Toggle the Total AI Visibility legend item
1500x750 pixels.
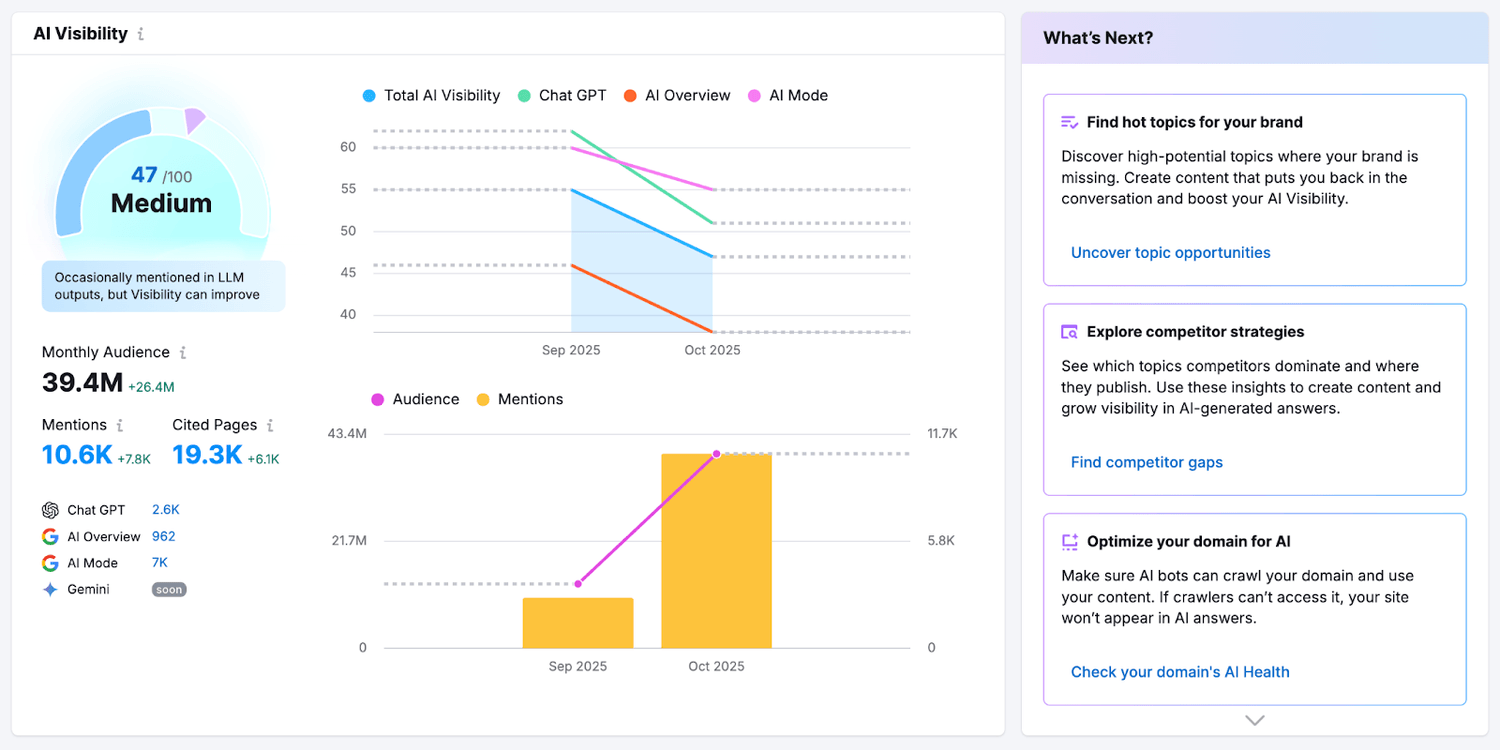point(430,95)
